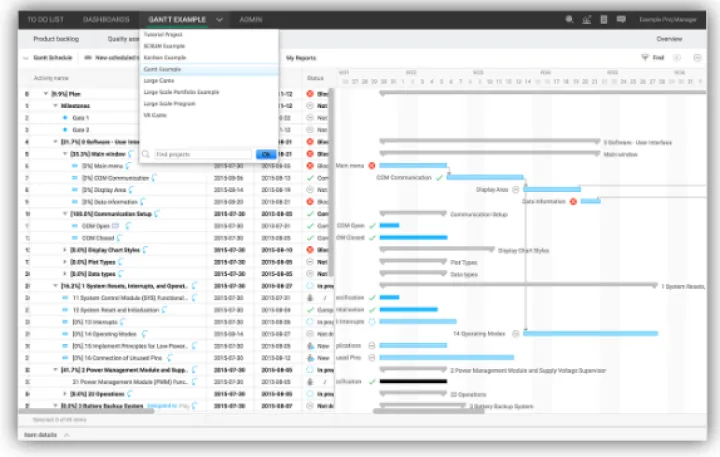Click the search magnifier icon in top bar
Viewport: 720px width, 457px height.
click(570, 19)
